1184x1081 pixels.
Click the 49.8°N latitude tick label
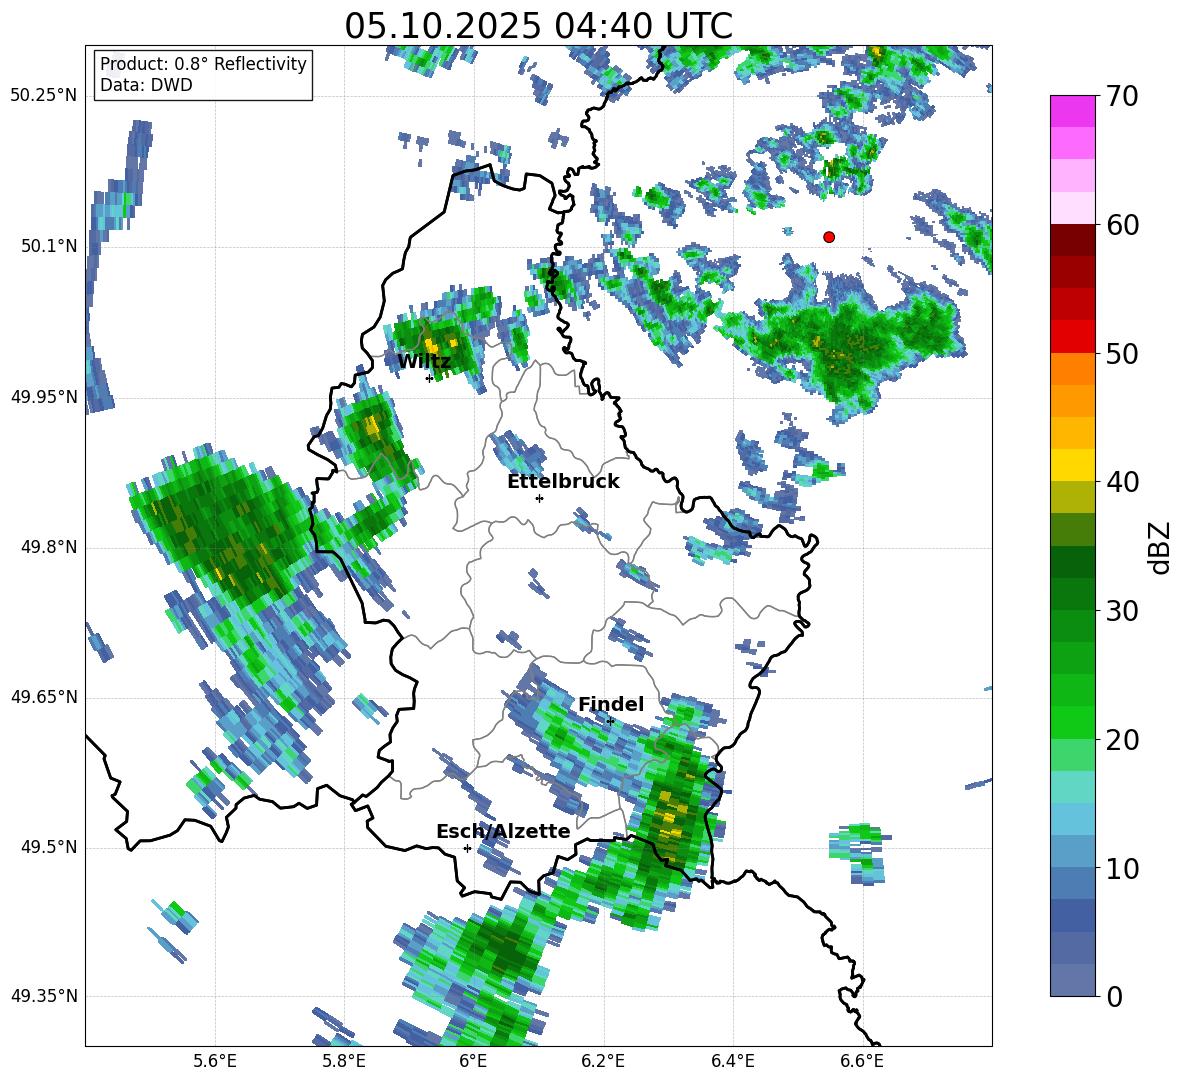49,547
